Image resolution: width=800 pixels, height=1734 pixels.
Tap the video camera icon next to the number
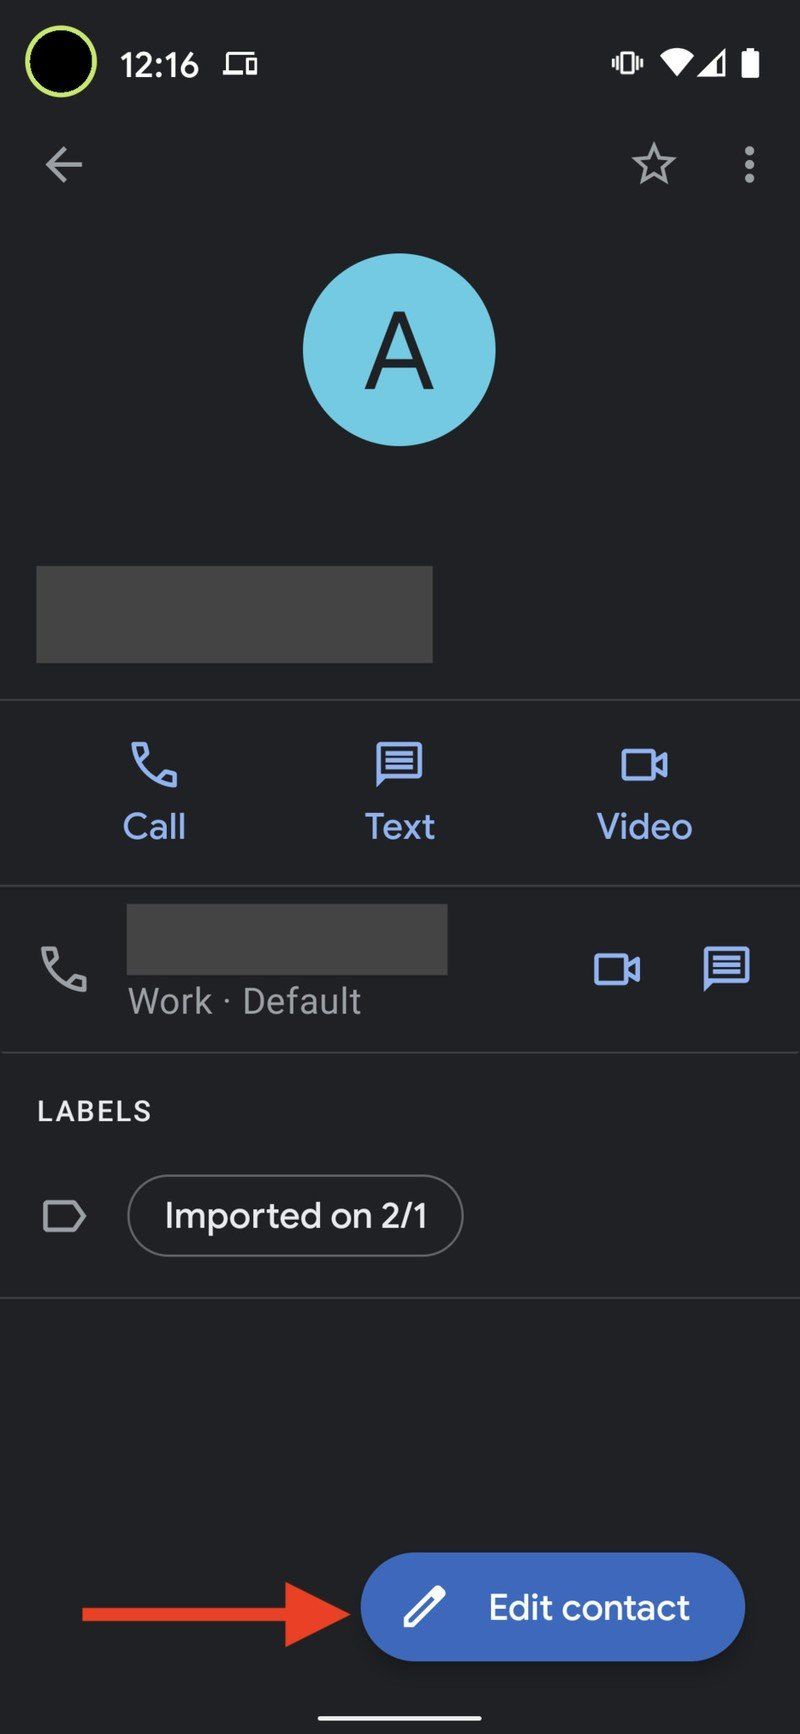point(617,968)
